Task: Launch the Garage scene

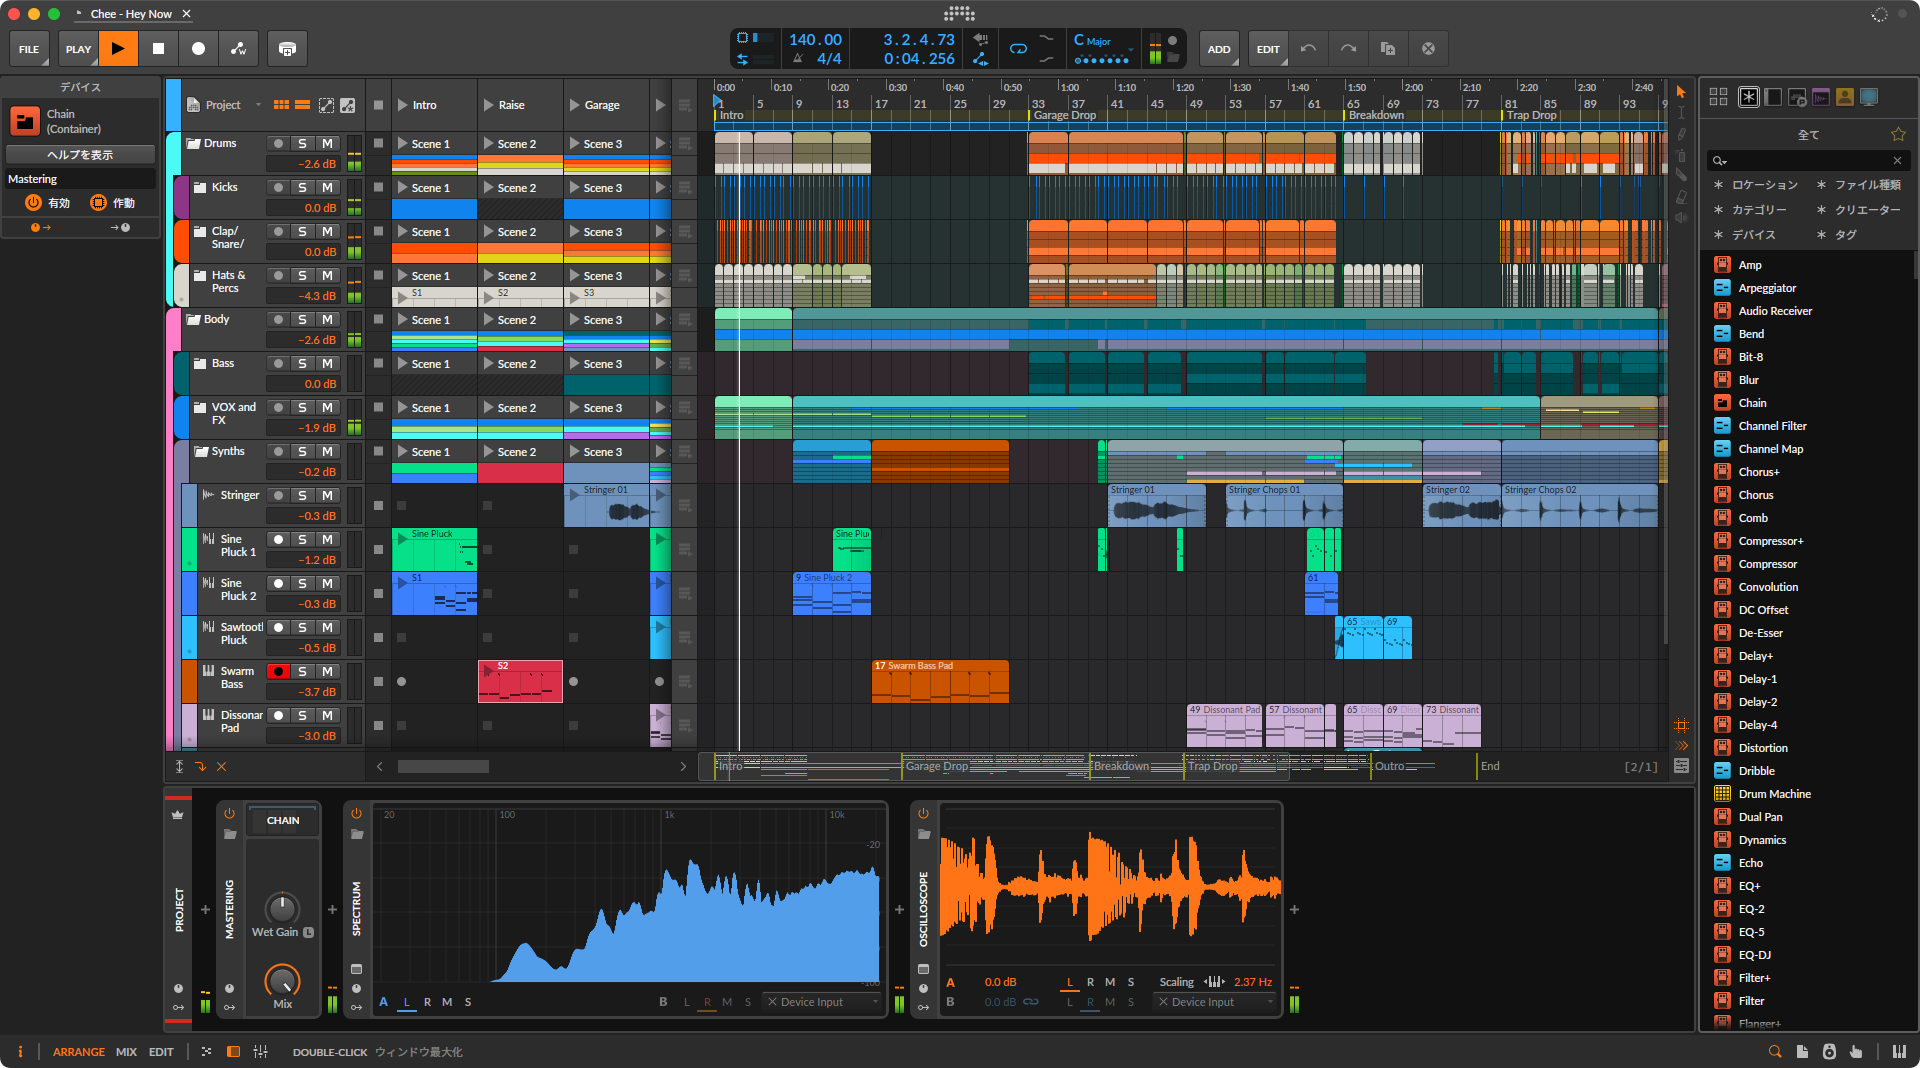Action: click(x=575, y=105)
